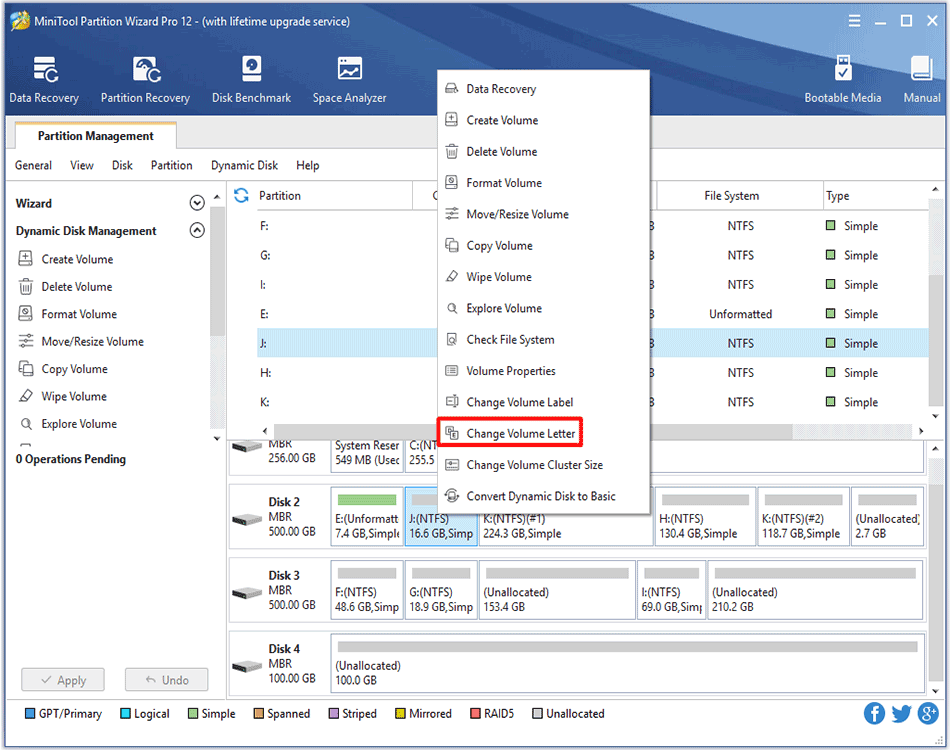Click the Apply button
Screen dimensions: 950x750
62,679
